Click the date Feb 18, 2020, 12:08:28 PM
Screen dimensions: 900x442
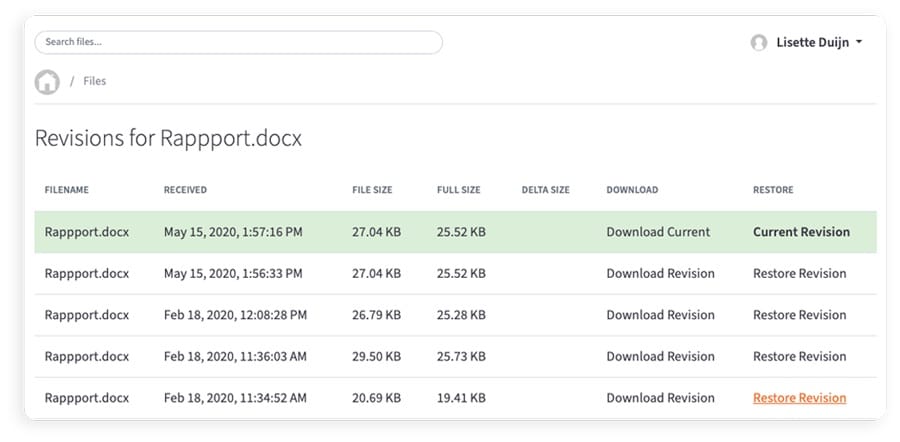(x=235, y=315)
